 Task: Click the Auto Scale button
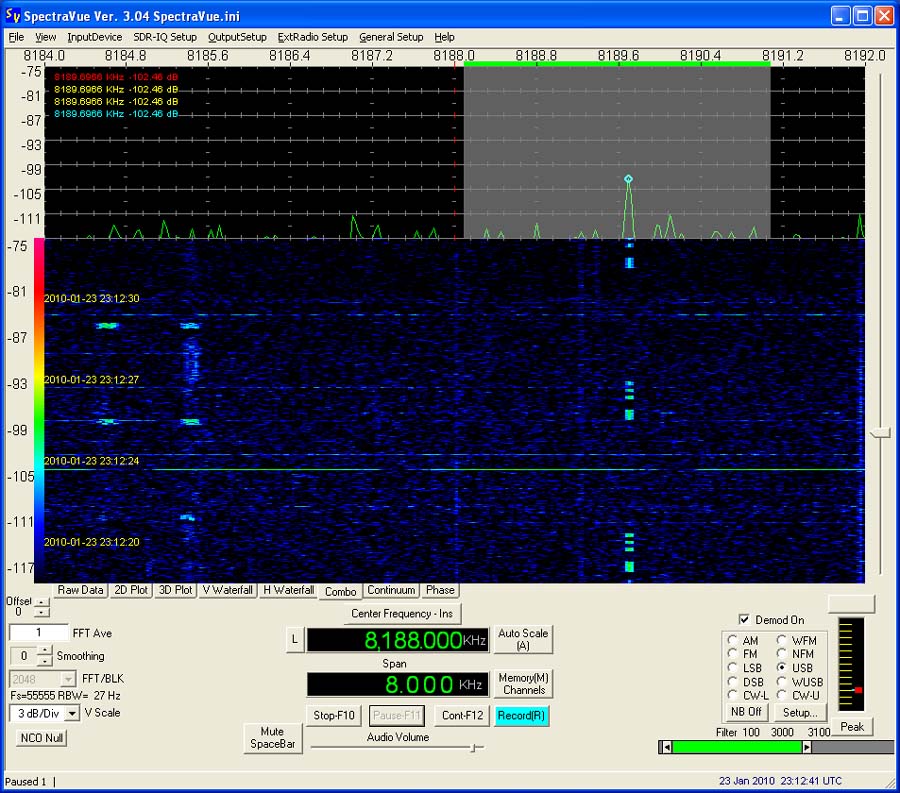(x=523, y=639)
